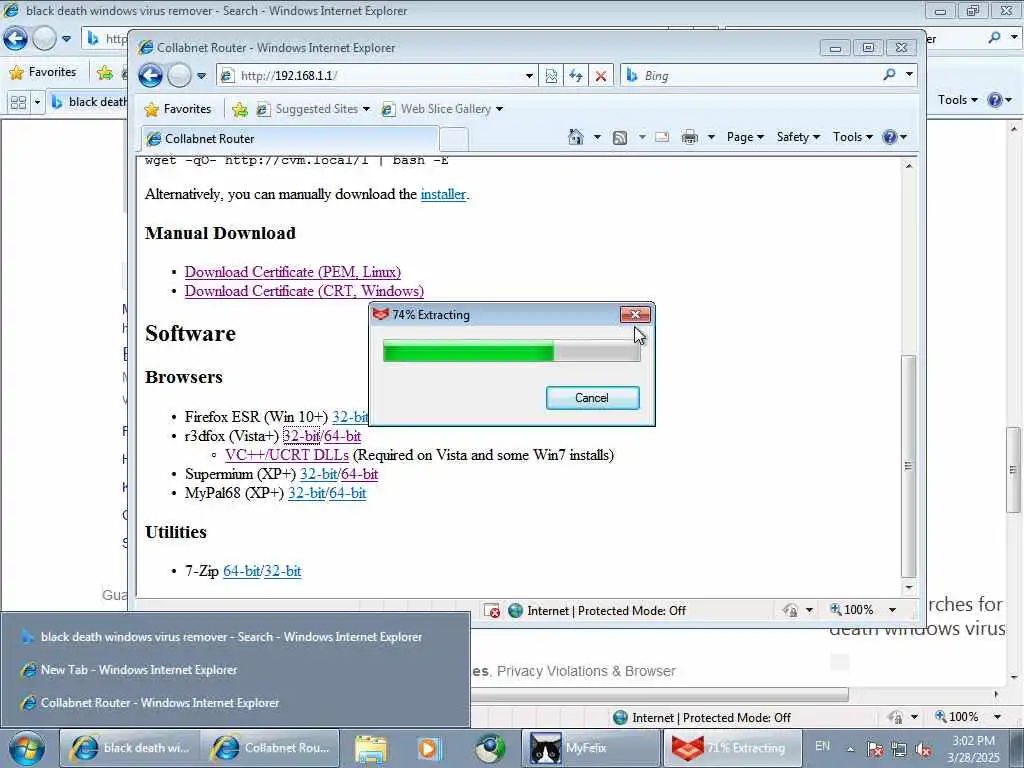Open the Help question mark icon in Collabnet window
This screenshot has width=1024, height=768.
point(889,137)
